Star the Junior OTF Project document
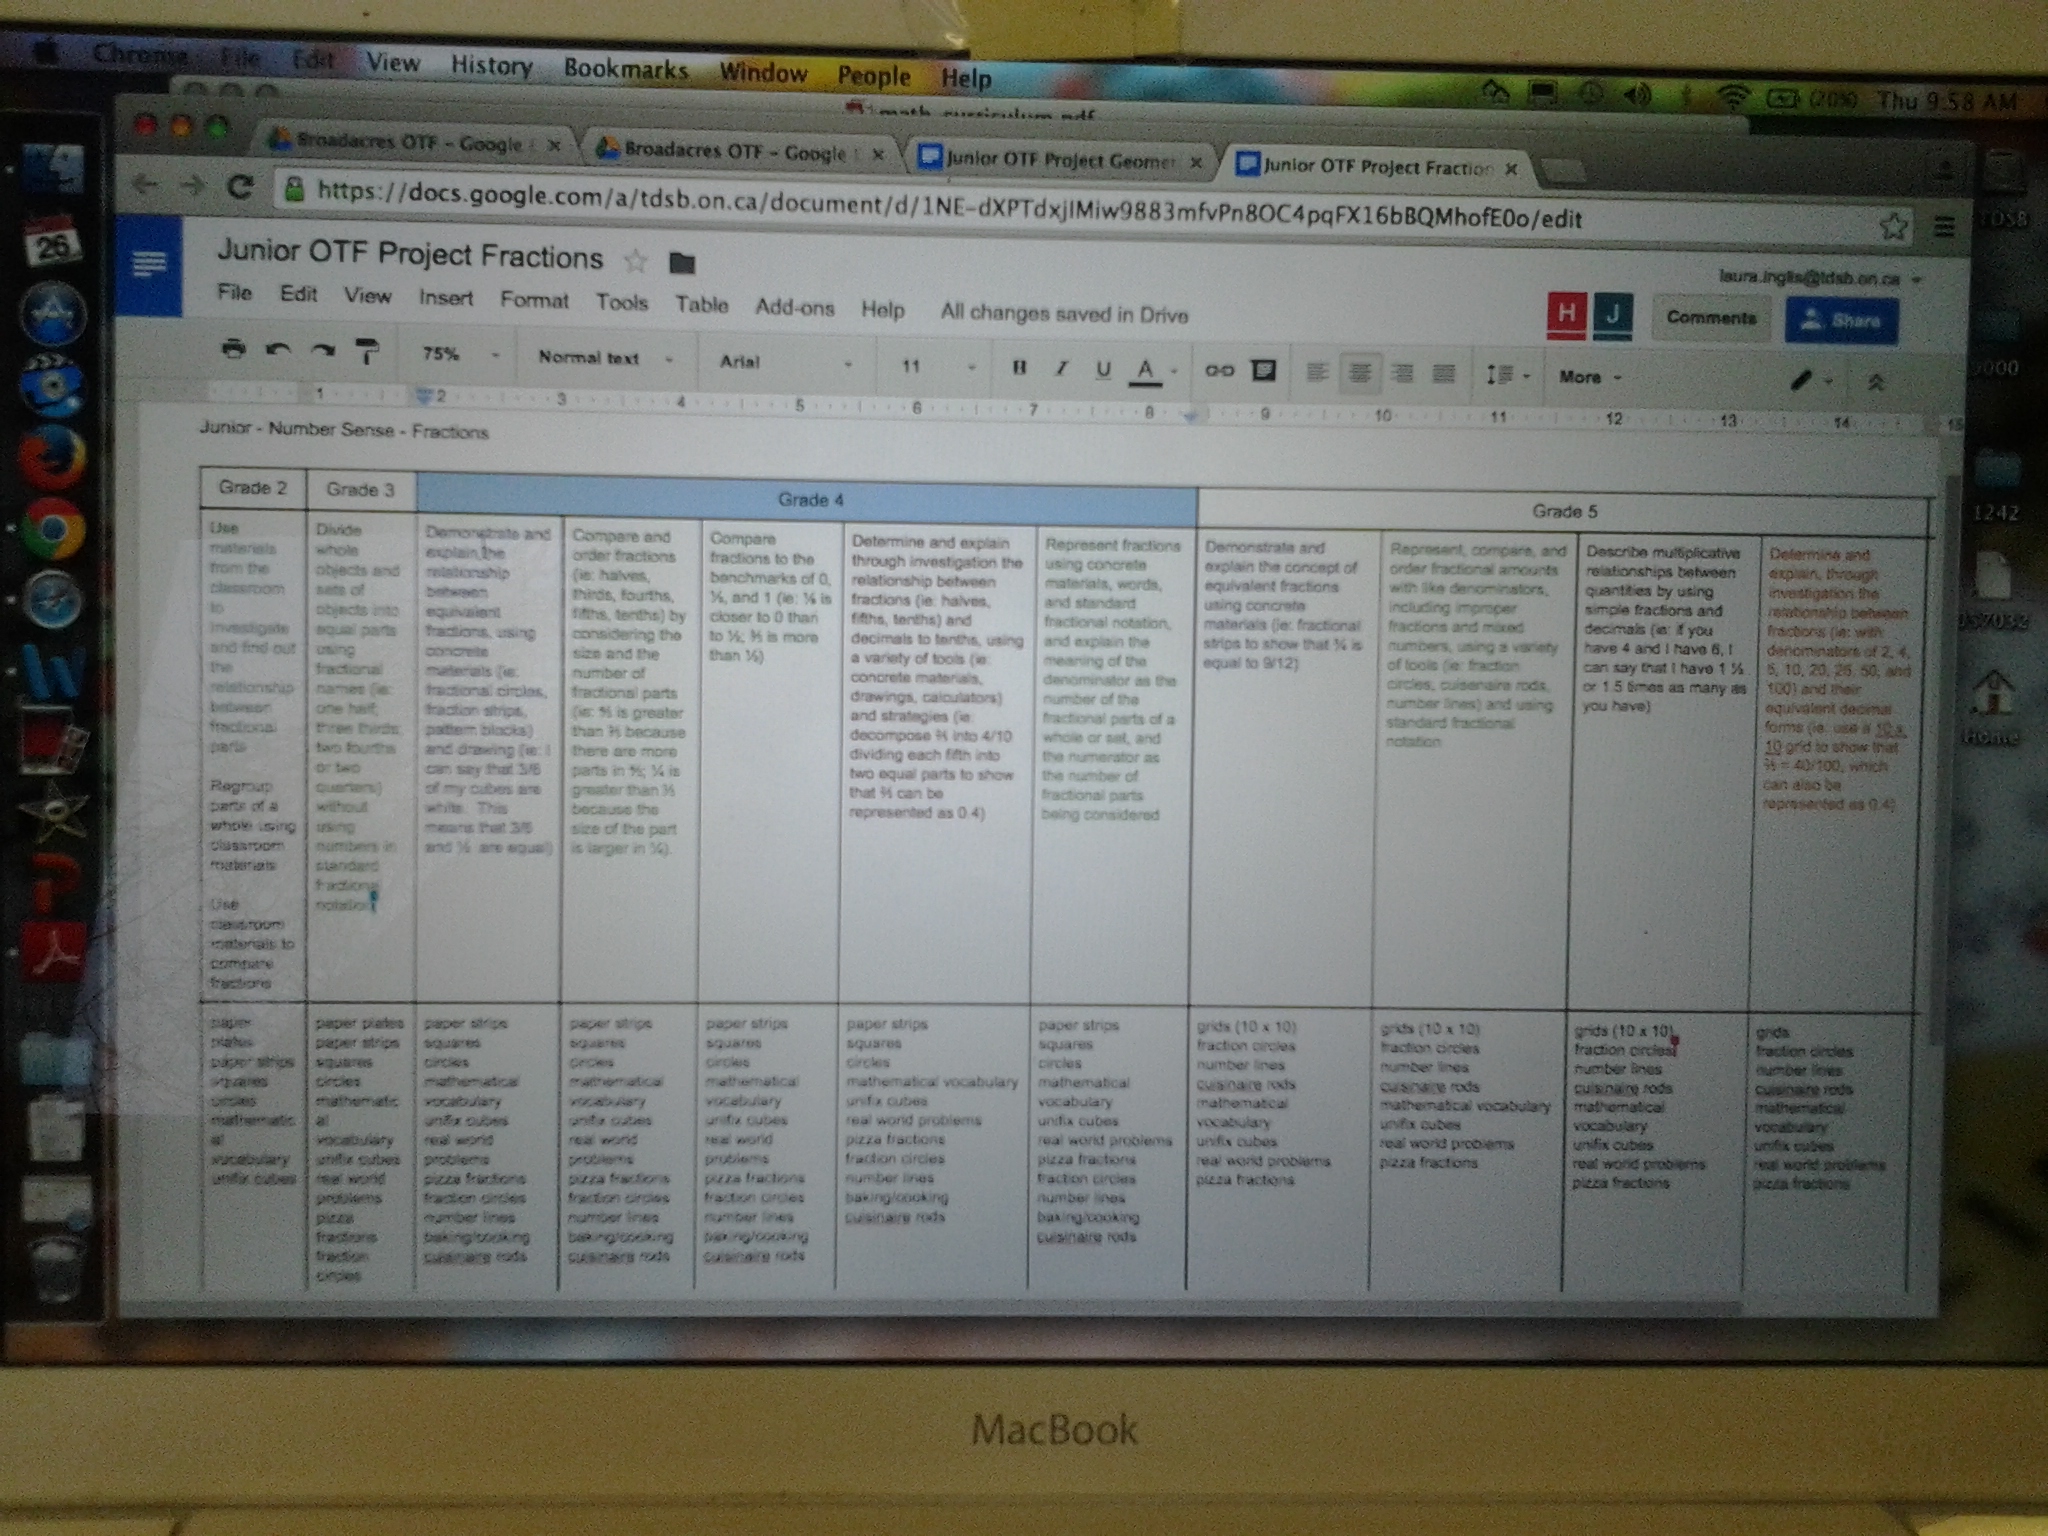2048x1536 pixels. [635, 262]
